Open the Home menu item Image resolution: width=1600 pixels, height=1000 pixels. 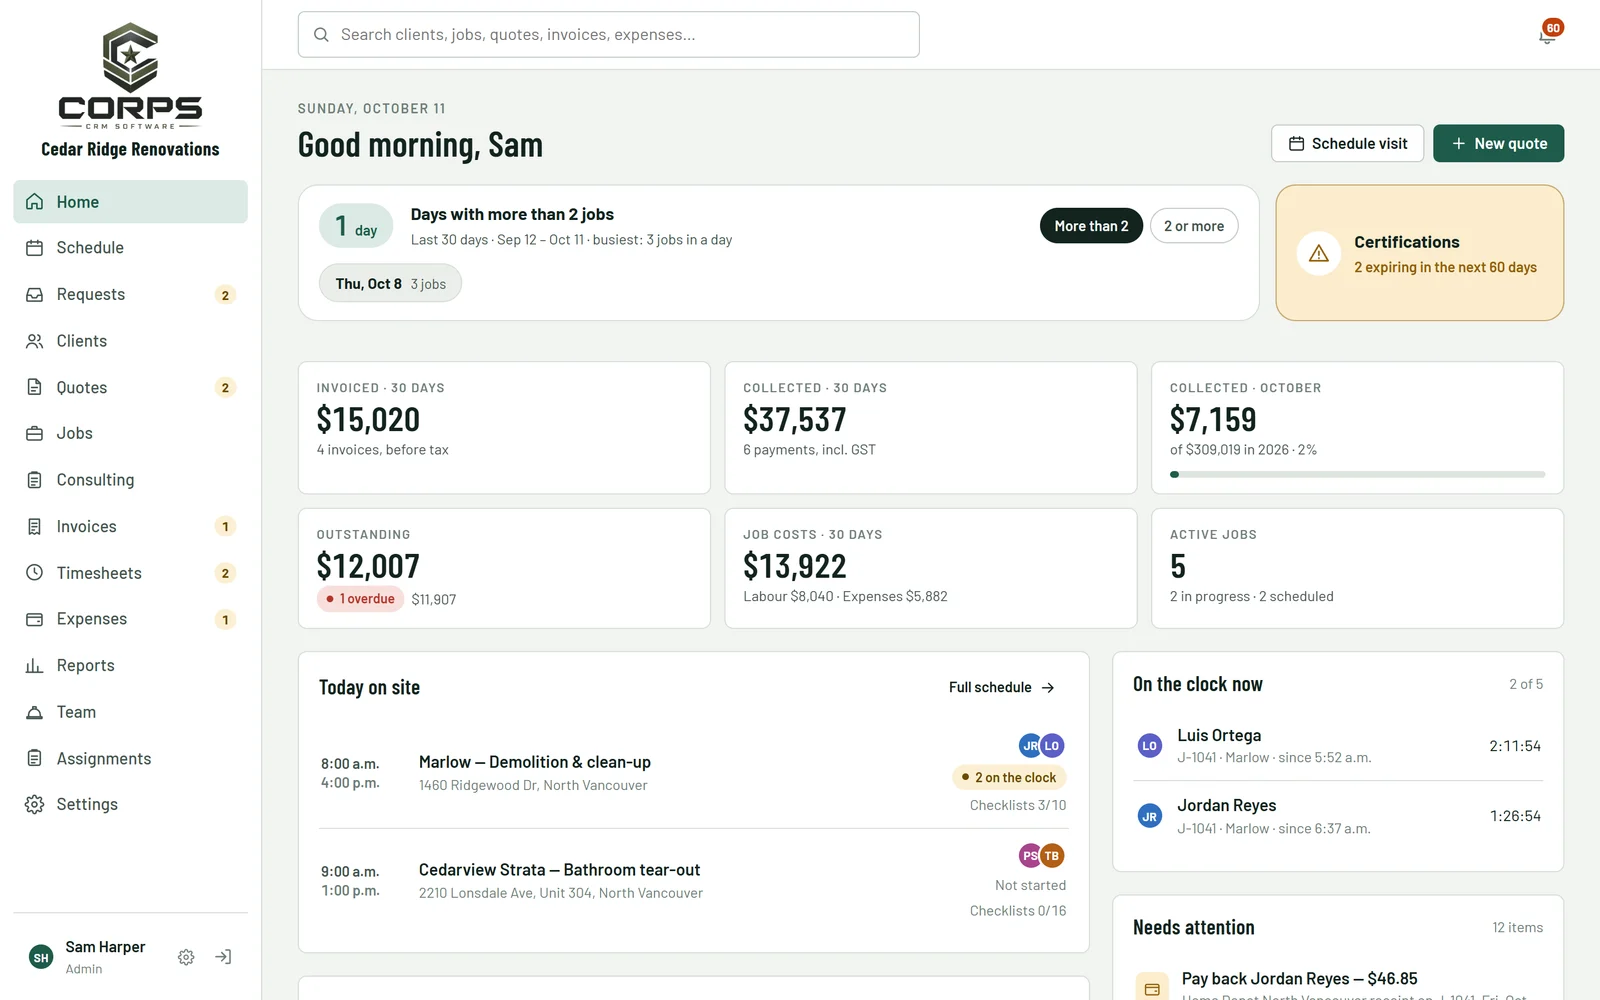coord(130,202)
